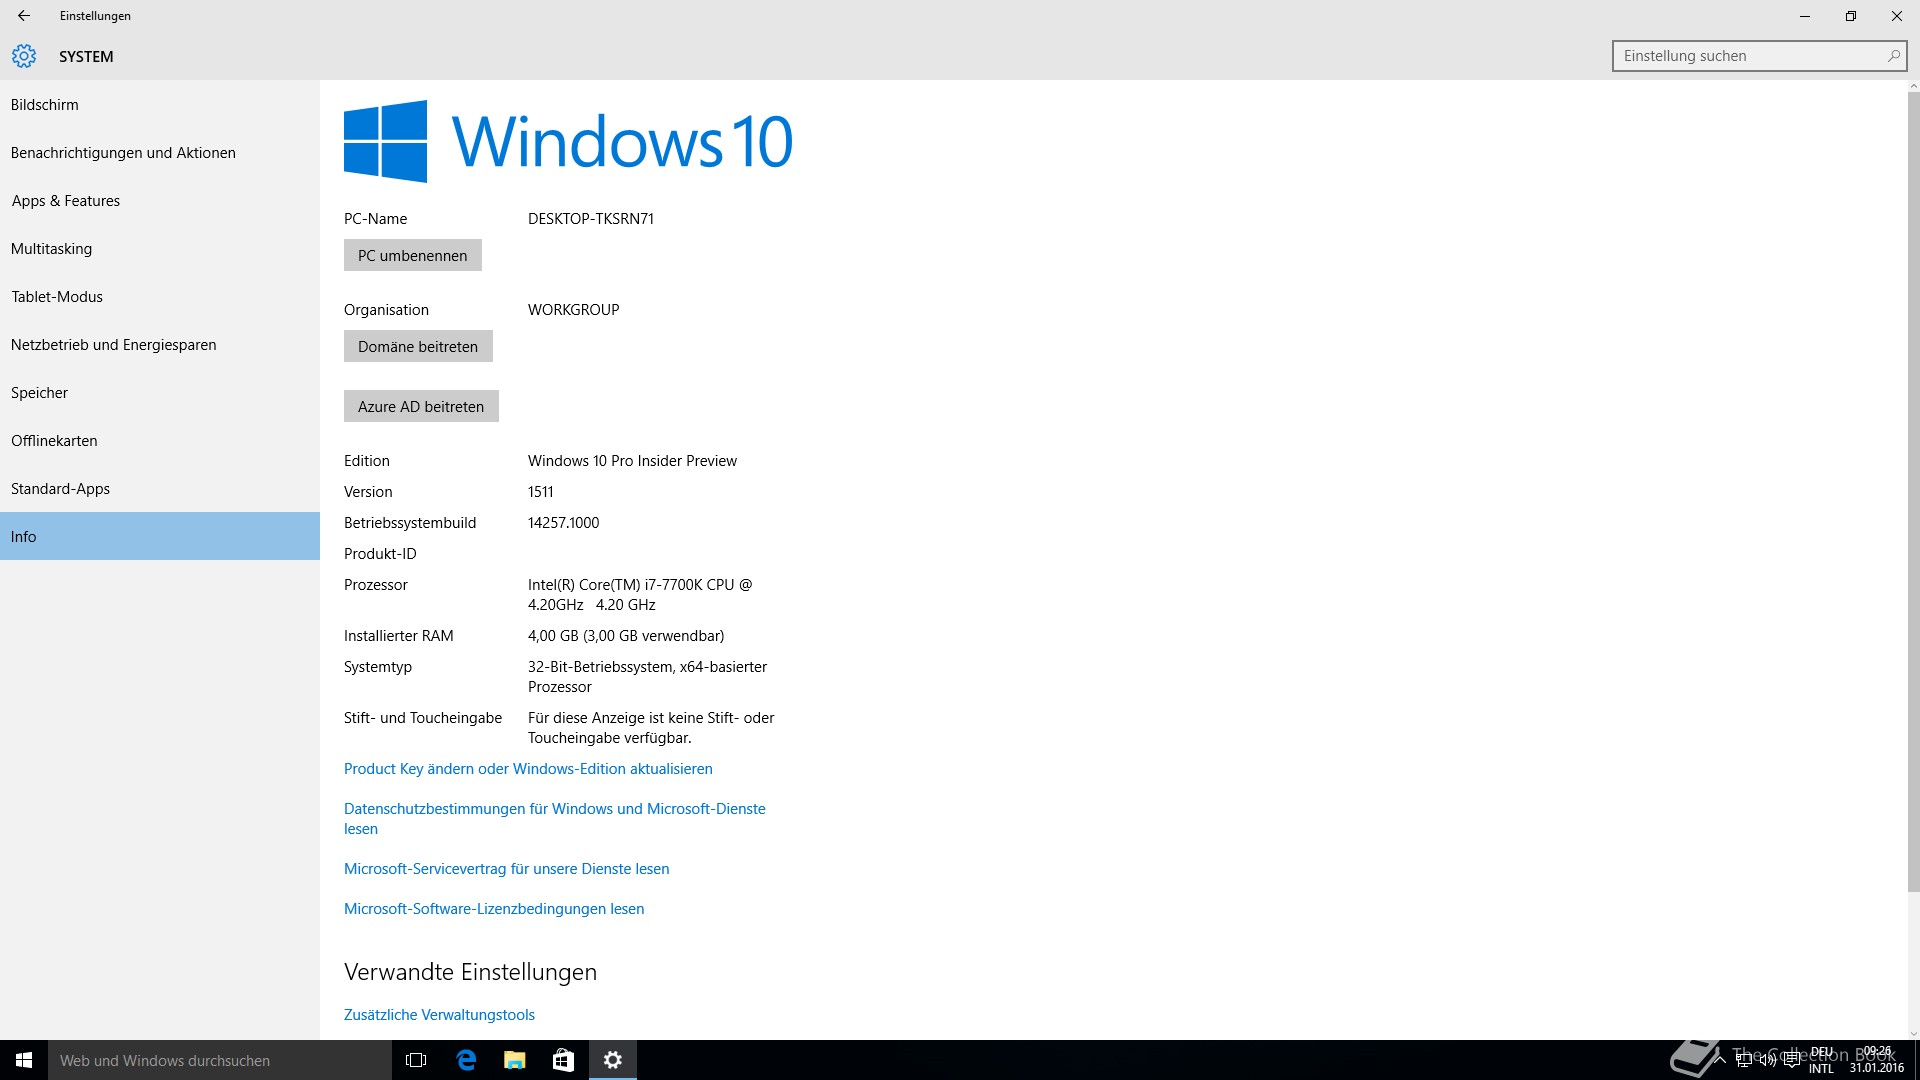Click the SYSTEM gear icon
Screen dimensions: 1920x1080
pyautogui.click(x=24, y=56)
